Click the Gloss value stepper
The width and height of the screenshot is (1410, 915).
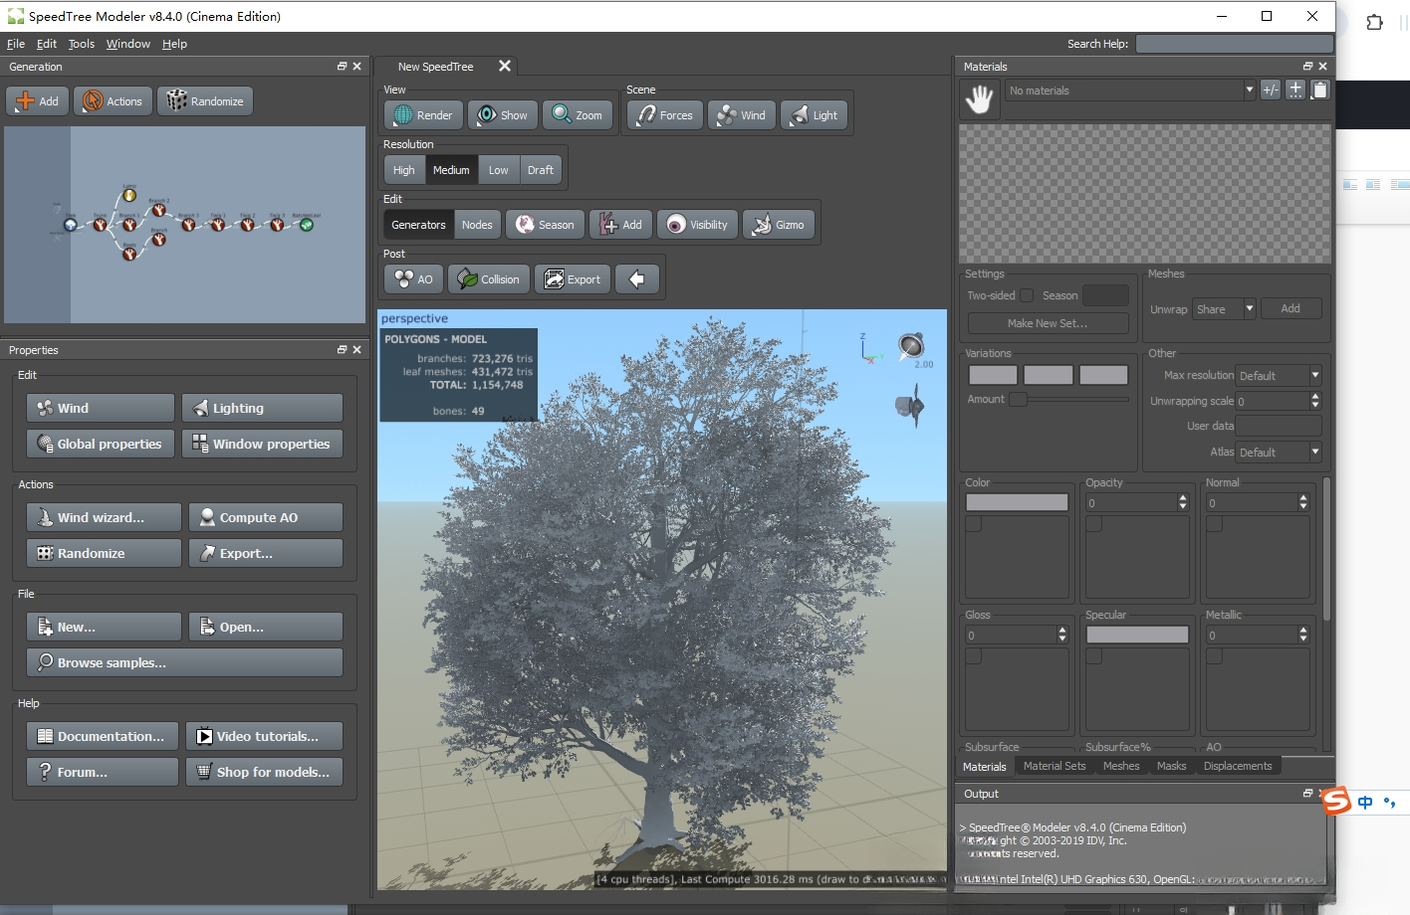pos(1062,635)
